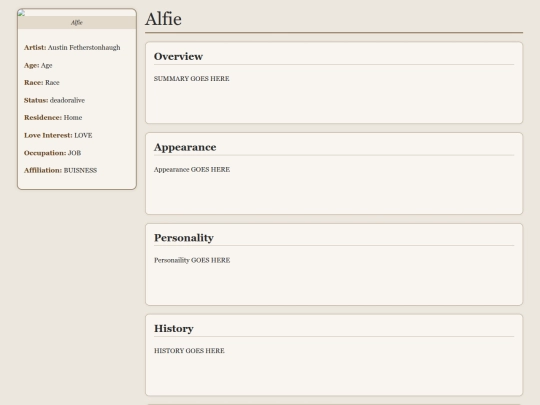This screenshot has width=540, height=405.
Task: Click the Love Interest LOVE value
Action: (x=83, y=135)
